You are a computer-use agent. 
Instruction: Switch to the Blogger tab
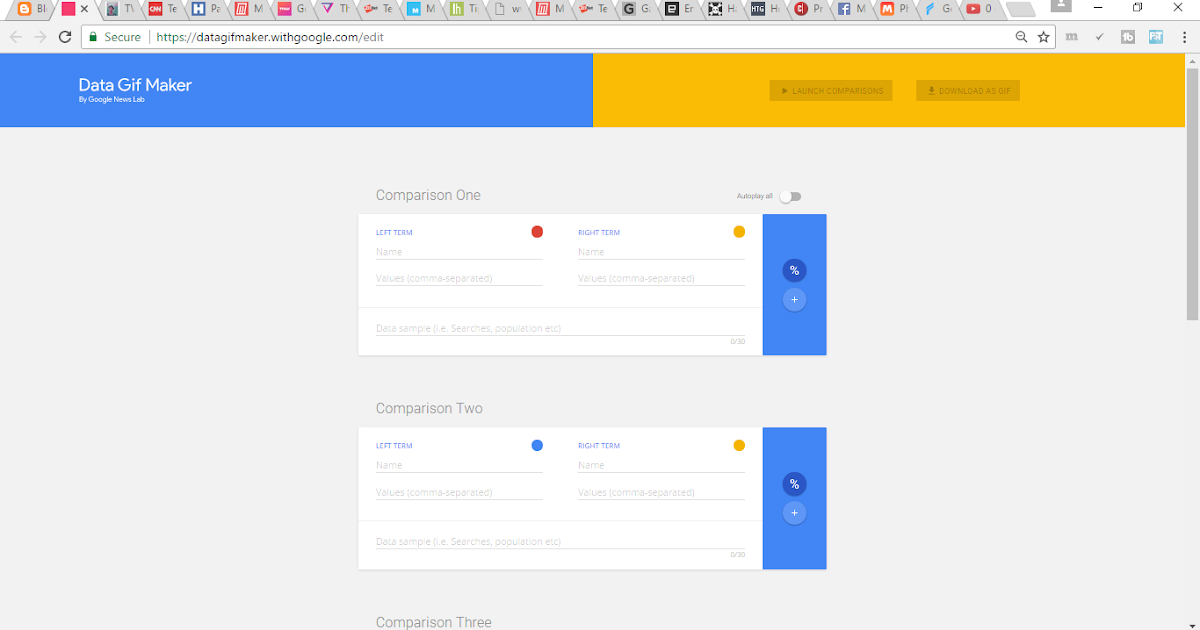[x=32, y=9]
